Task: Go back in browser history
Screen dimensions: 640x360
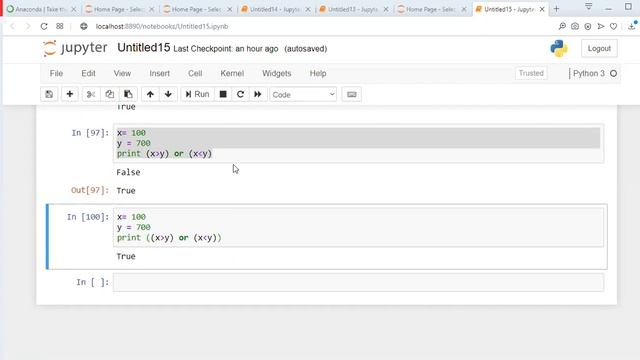Action: (12, 27)
